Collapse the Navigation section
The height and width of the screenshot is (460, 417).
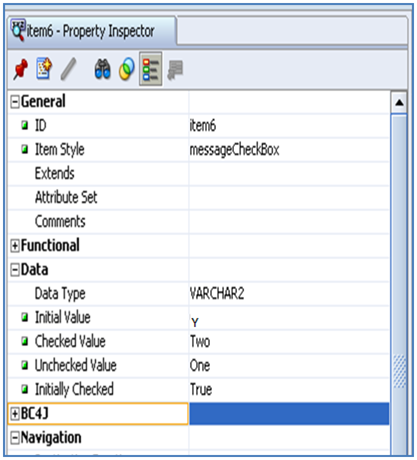tap(15, 438)
